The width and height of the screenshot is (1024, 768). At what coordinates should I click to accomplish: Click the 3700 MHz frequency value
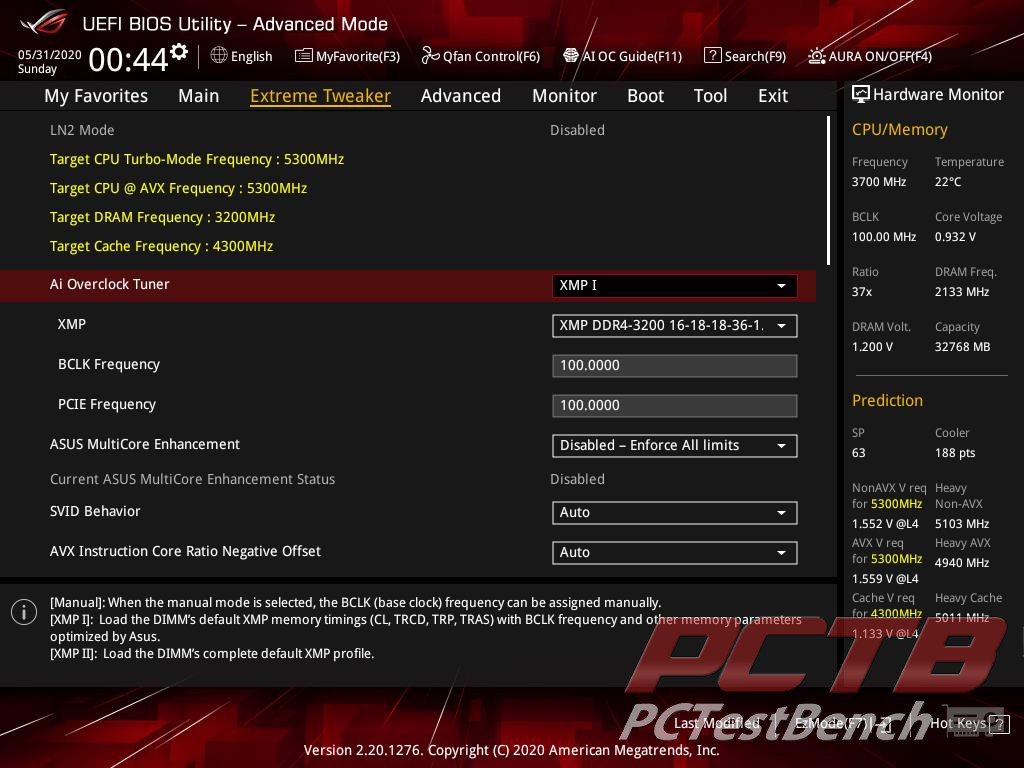tap(878, 182)
